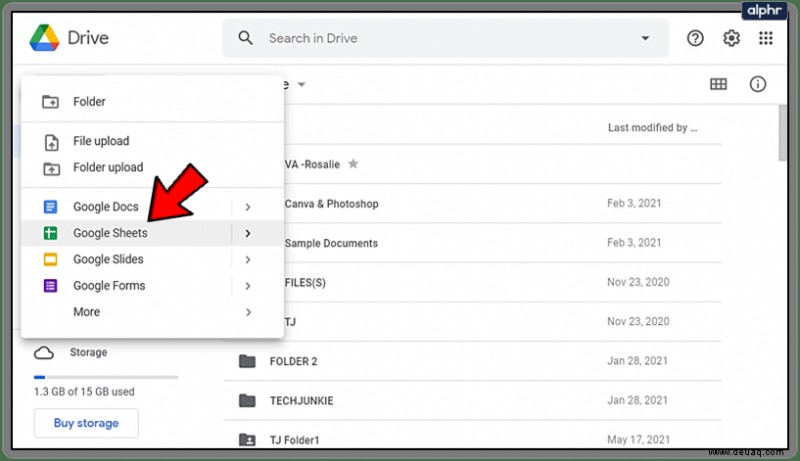
Task: Click the search magnifier icon
Action: [x=245, y=38]
